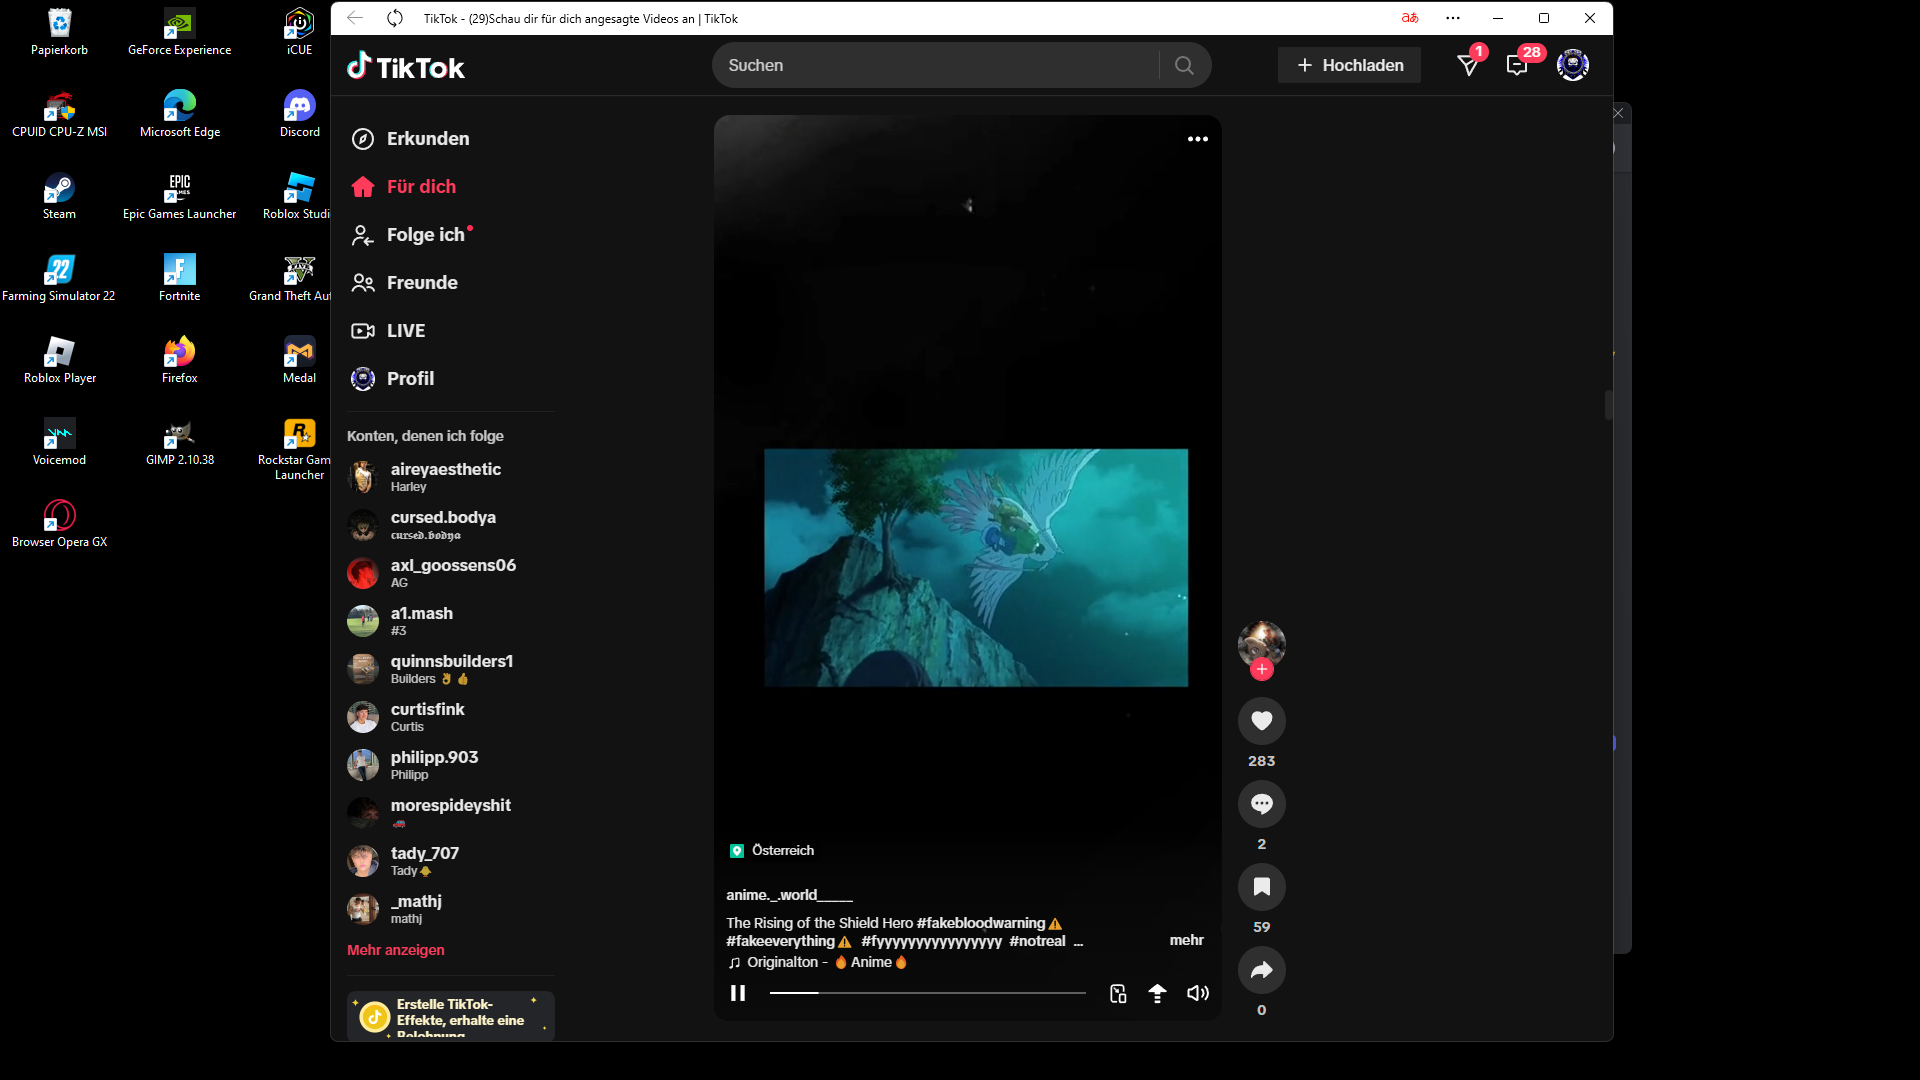Open Epic Games Launcher shortcut

coord(180,196)
